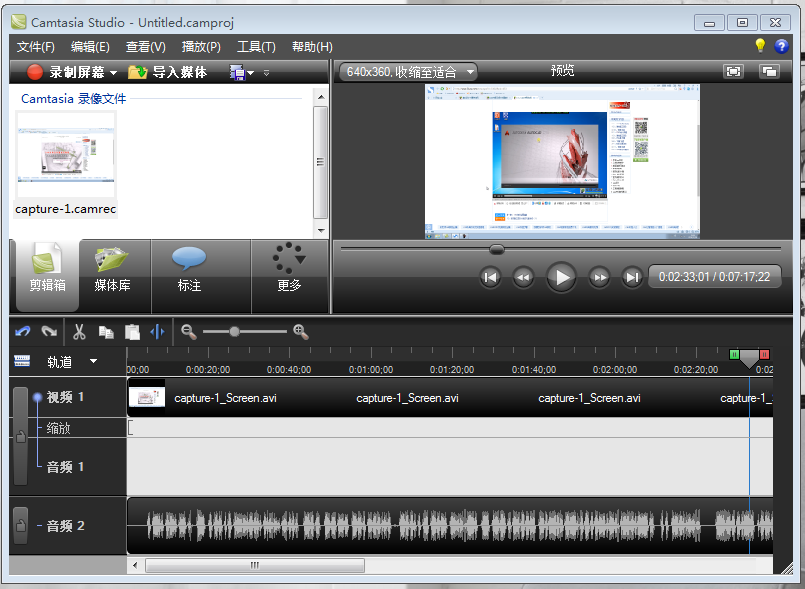Click the 0:01:00;00 ruler timestamp
Viewport: 805px width, 589px height.
371,370
